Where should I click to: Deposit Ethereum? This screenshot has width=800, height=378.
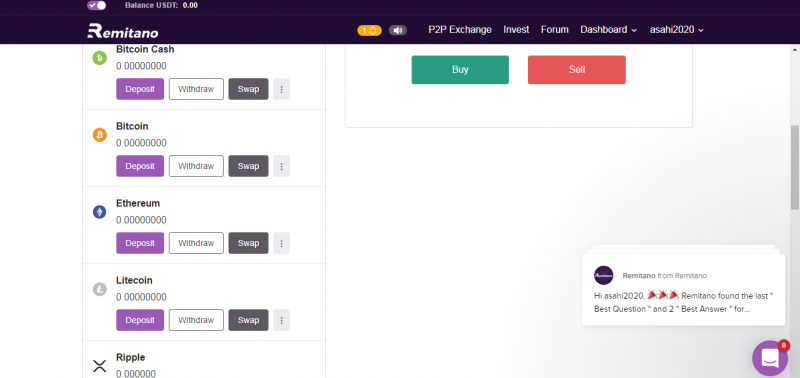coord(140,243)
